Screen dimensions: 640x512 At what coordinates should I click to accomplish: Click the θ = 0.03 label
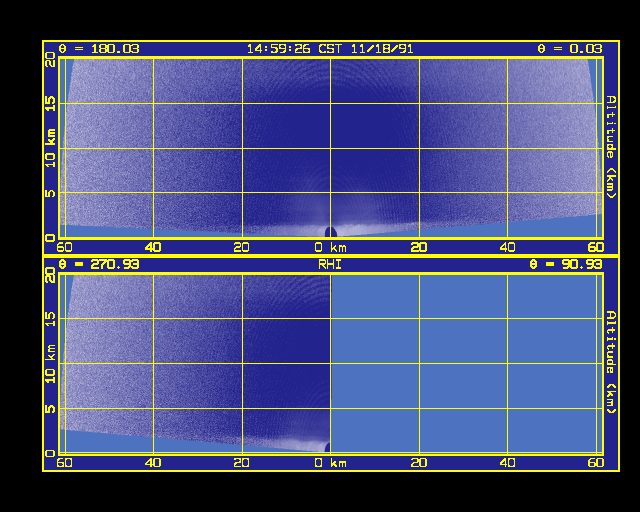pos(569,49)
